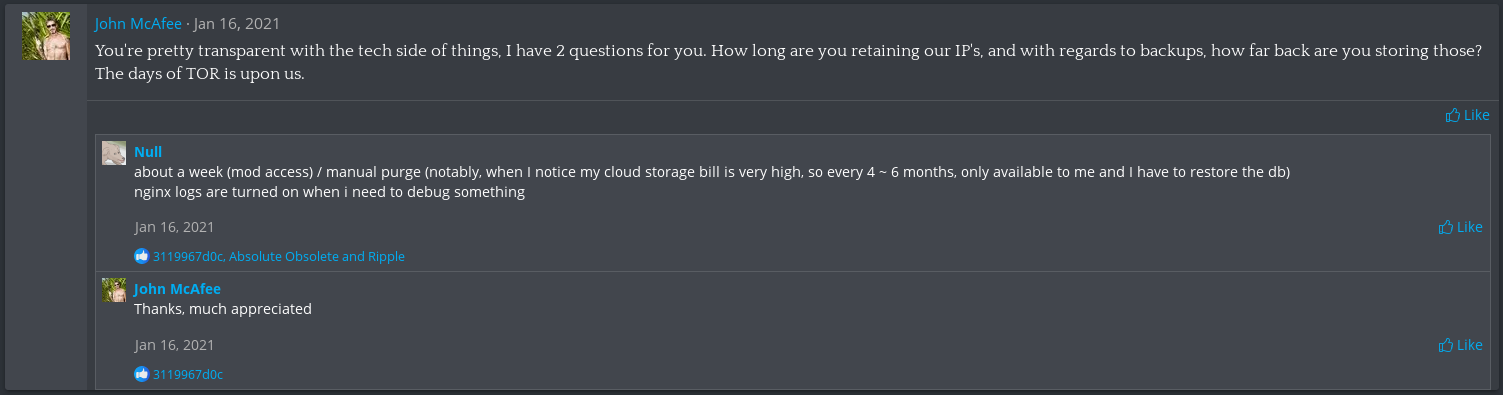
Task: Open the Jan 16, 2021 post header date
Action: coord(237,23)
